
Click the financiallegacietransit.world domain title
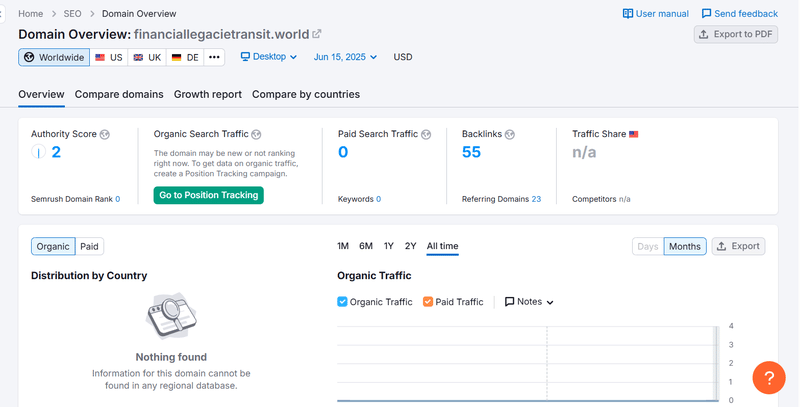(221, 34)
